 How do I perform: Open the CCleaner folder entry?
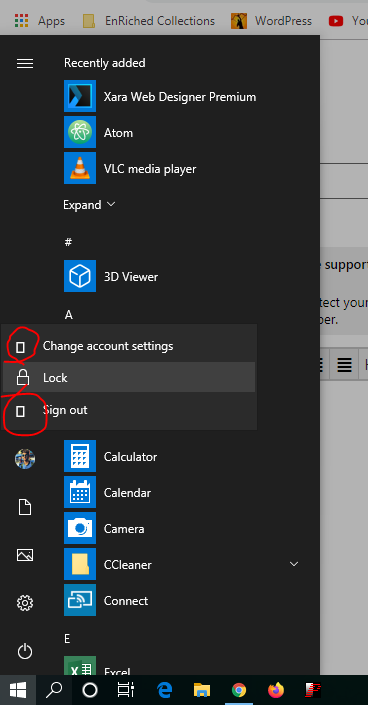pyautogui.click(x=108, y=564)
